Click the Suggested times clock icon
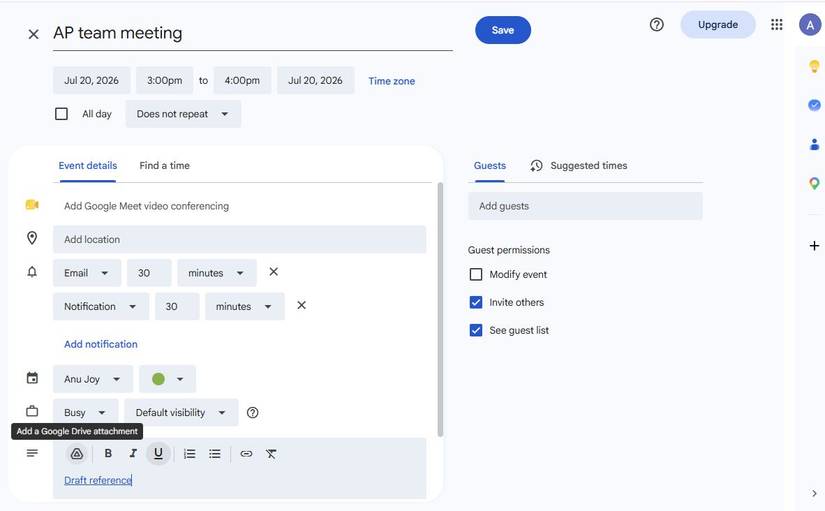The width and height of the screenshot is (825, 511). coord(536,166)
